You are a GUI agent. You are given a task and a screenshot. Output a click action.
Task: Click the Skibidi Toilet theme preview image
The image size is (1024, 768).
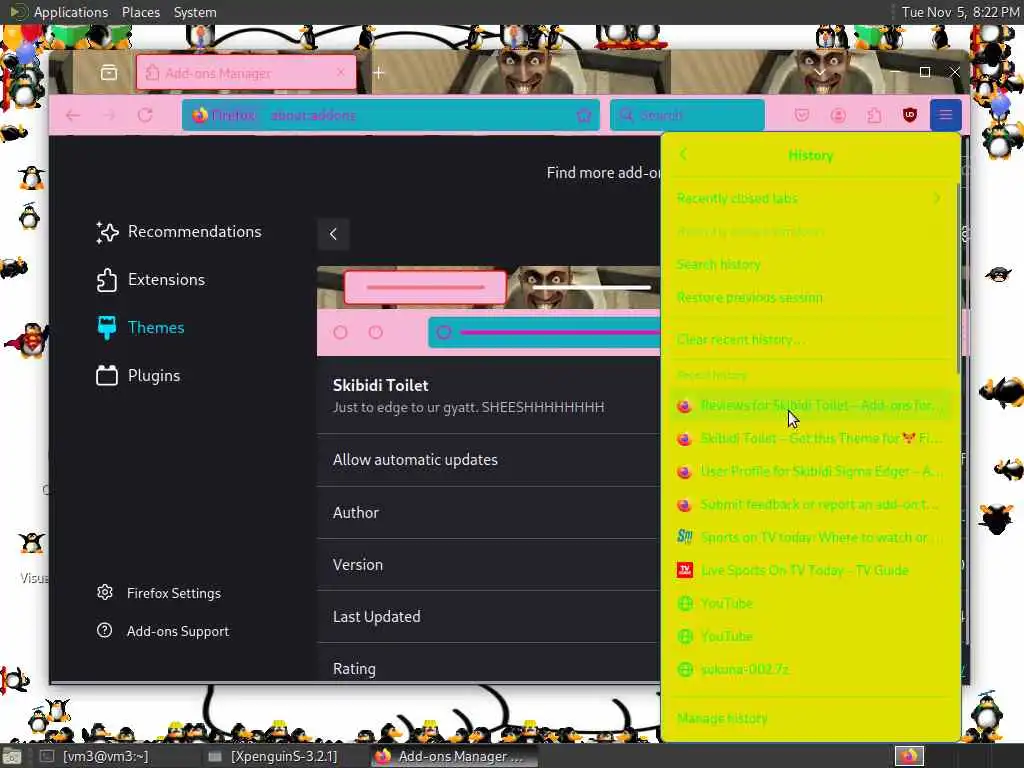coord(488,311)
